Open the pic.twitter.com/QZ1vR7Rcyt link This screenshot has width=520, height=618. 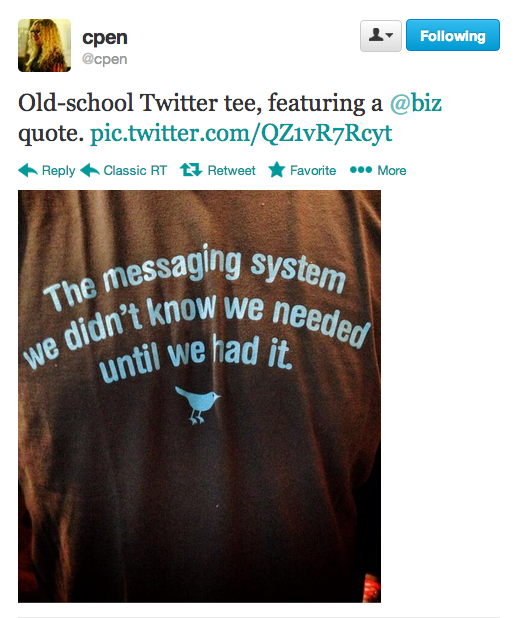(x=241, y=134)
